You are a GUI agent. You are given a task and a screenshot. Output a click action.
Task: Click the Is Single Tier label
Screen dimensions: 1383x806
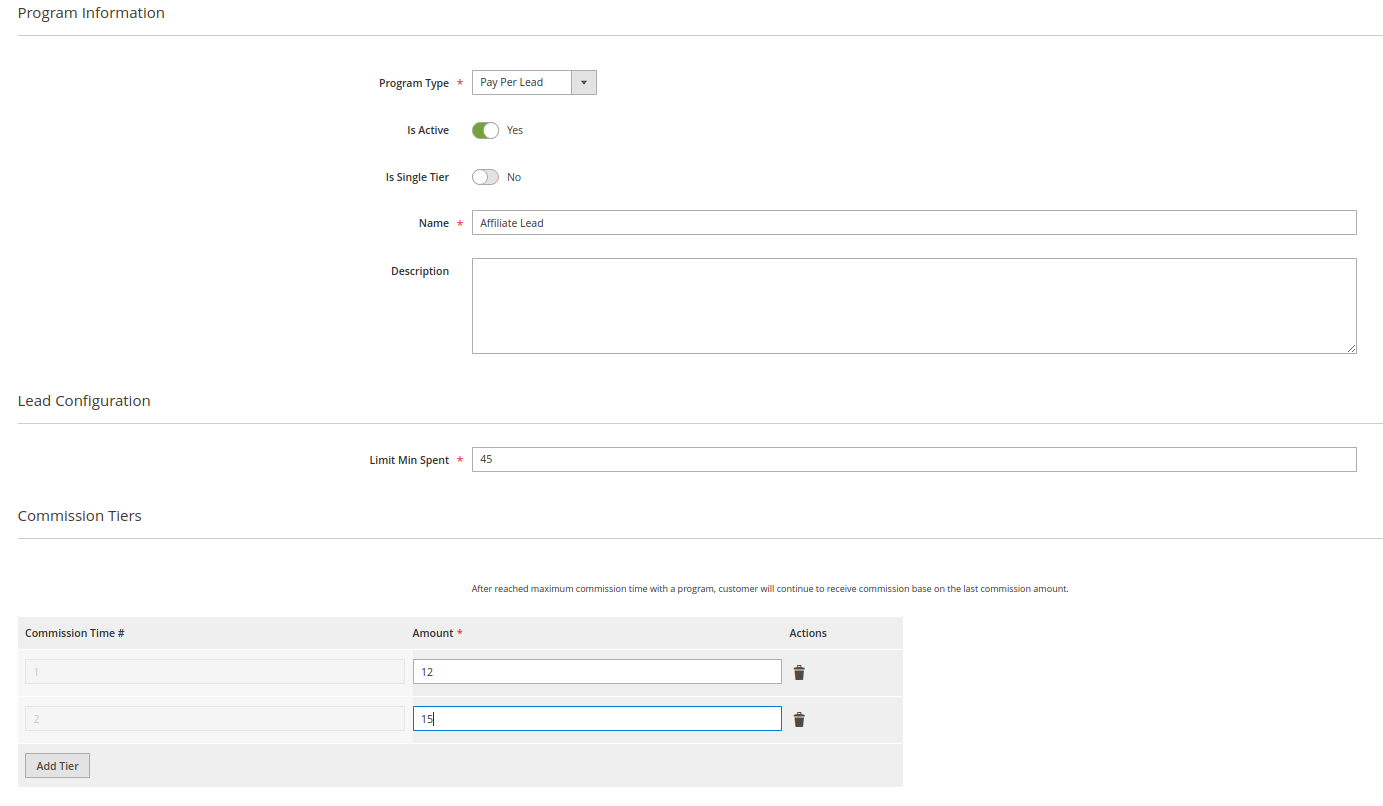[417, 177]
